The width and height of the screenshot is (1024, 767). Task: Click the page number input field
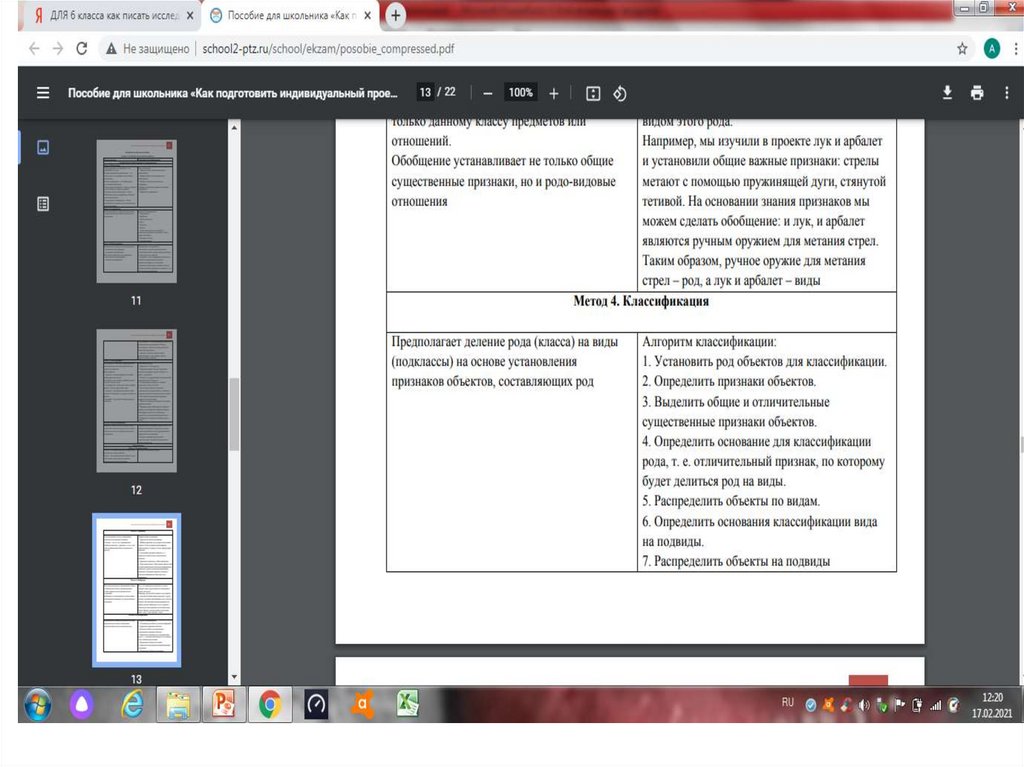[x=425, y=93]
